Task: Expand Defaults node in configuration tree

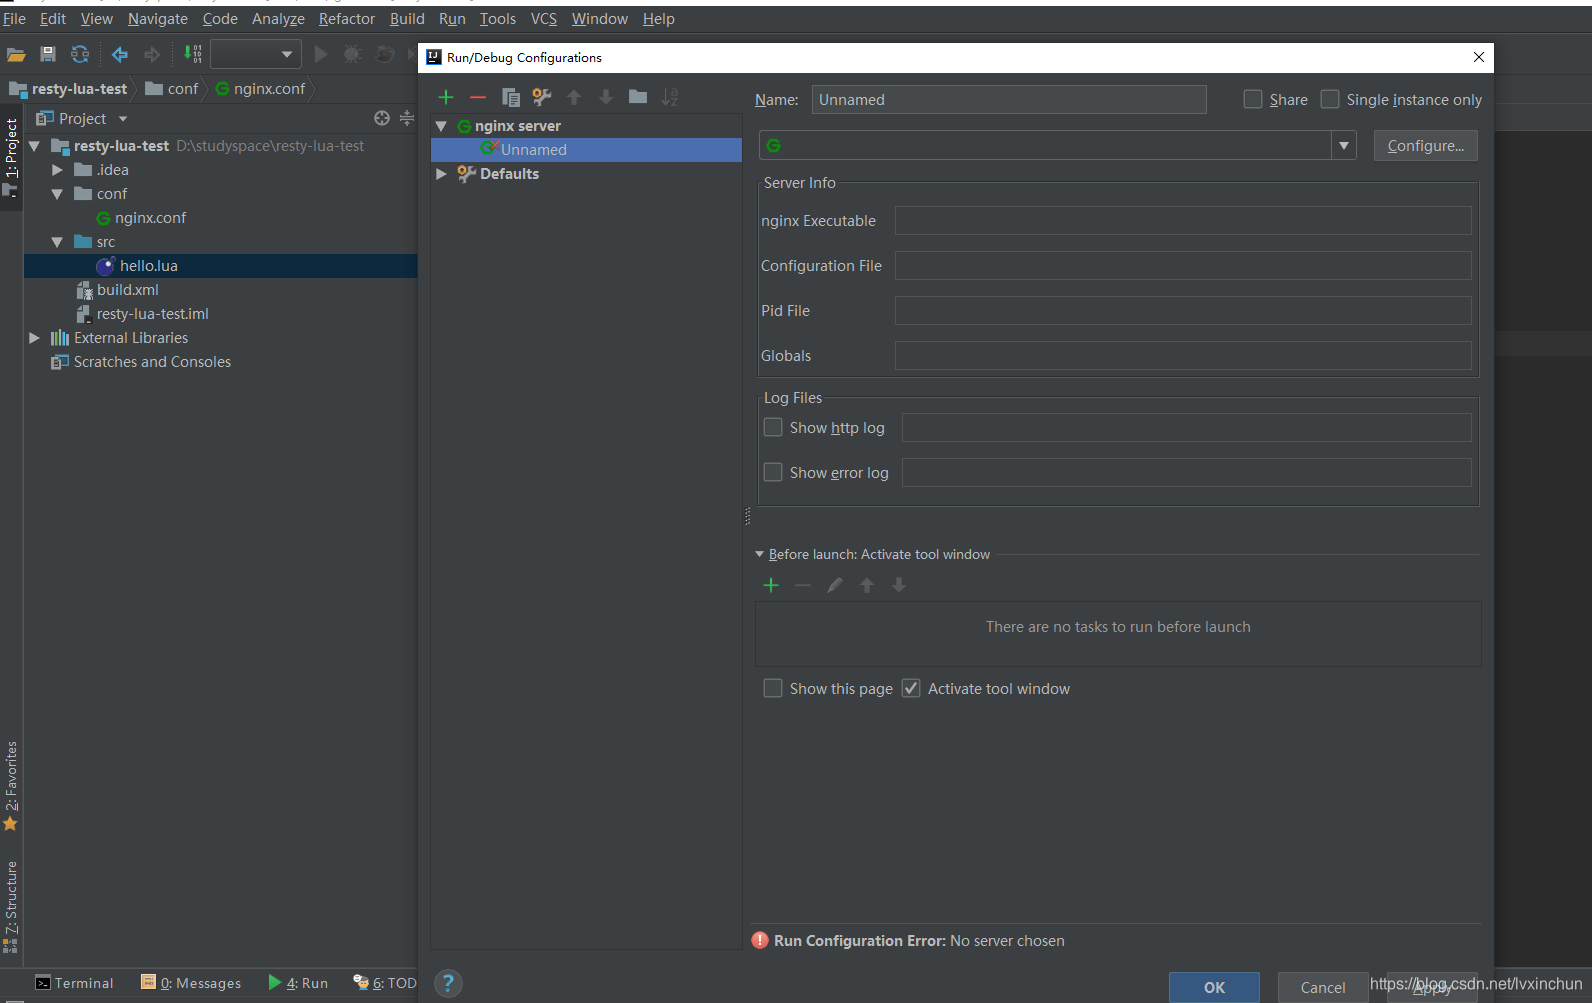Action: click(x=441, y=174)
